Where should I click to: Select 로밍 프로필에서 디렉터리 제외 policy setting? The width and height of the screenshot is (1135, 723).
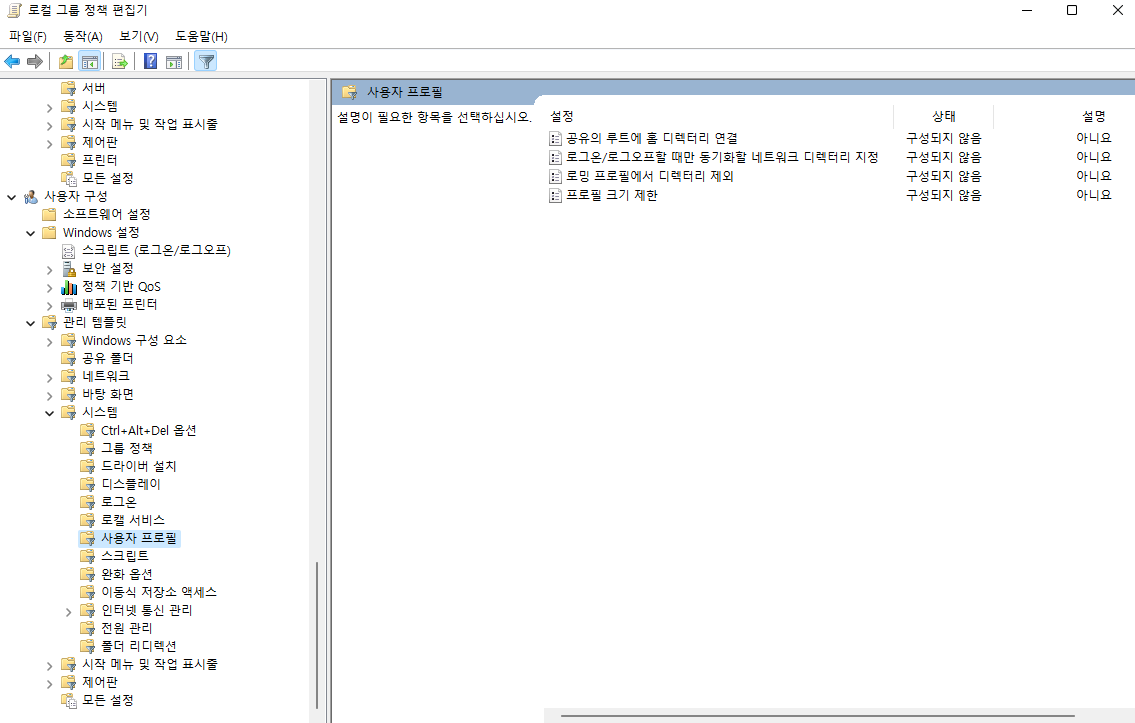tap(650, 176)
